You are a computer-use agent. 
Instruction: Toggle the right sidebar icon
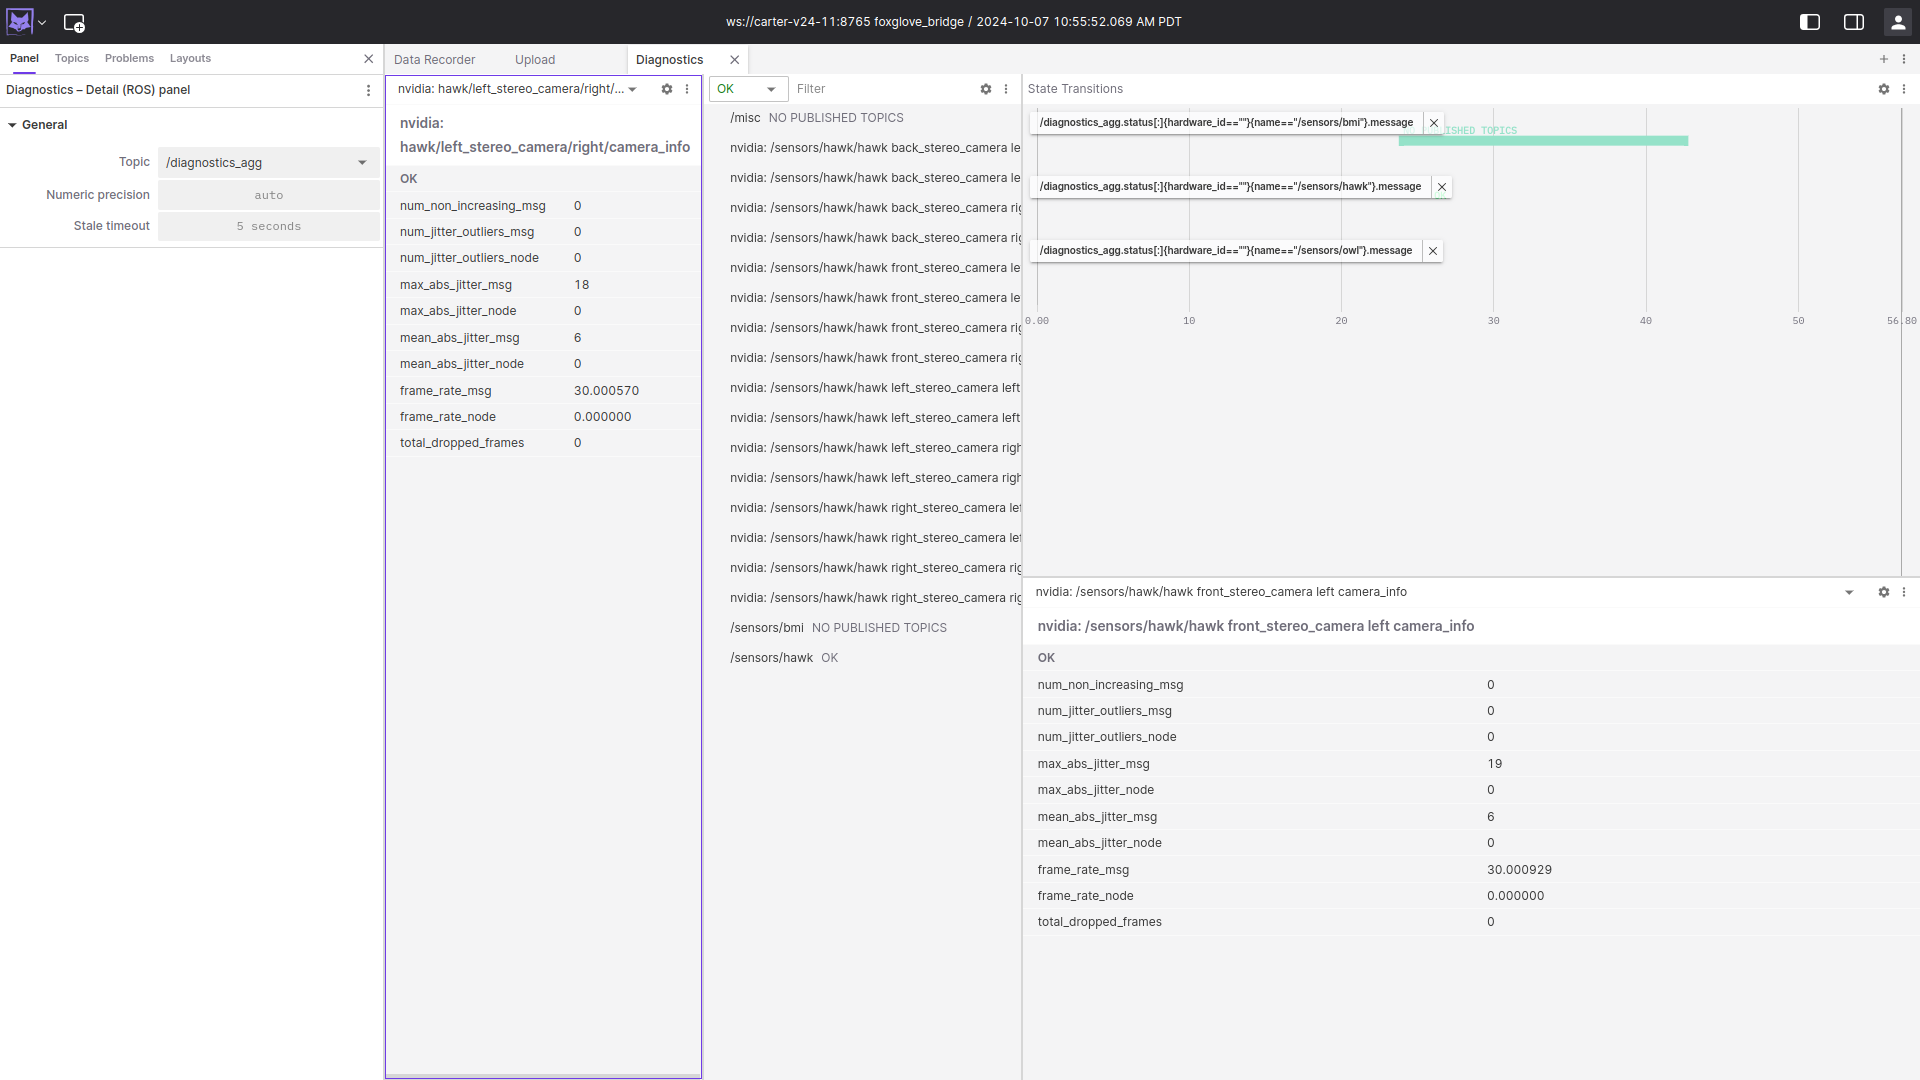tap(1854, 21)
